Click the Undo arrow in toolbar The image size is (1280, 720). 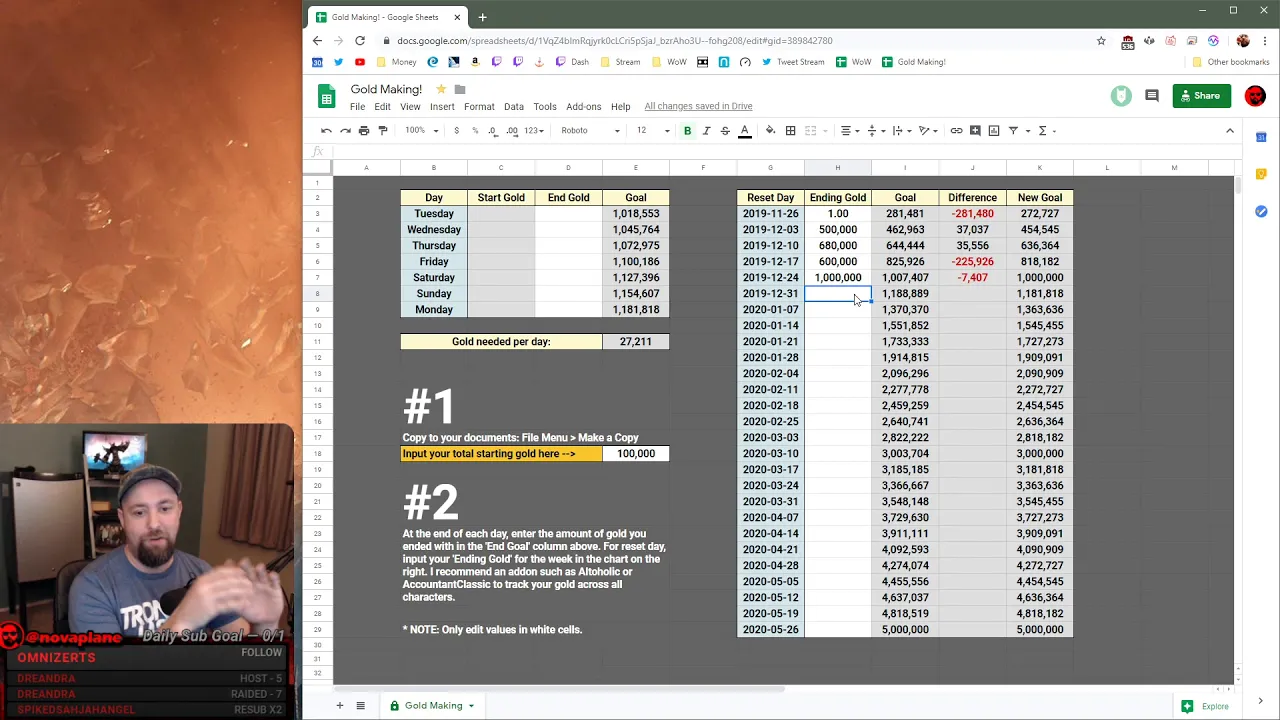[x=326, y=130]
